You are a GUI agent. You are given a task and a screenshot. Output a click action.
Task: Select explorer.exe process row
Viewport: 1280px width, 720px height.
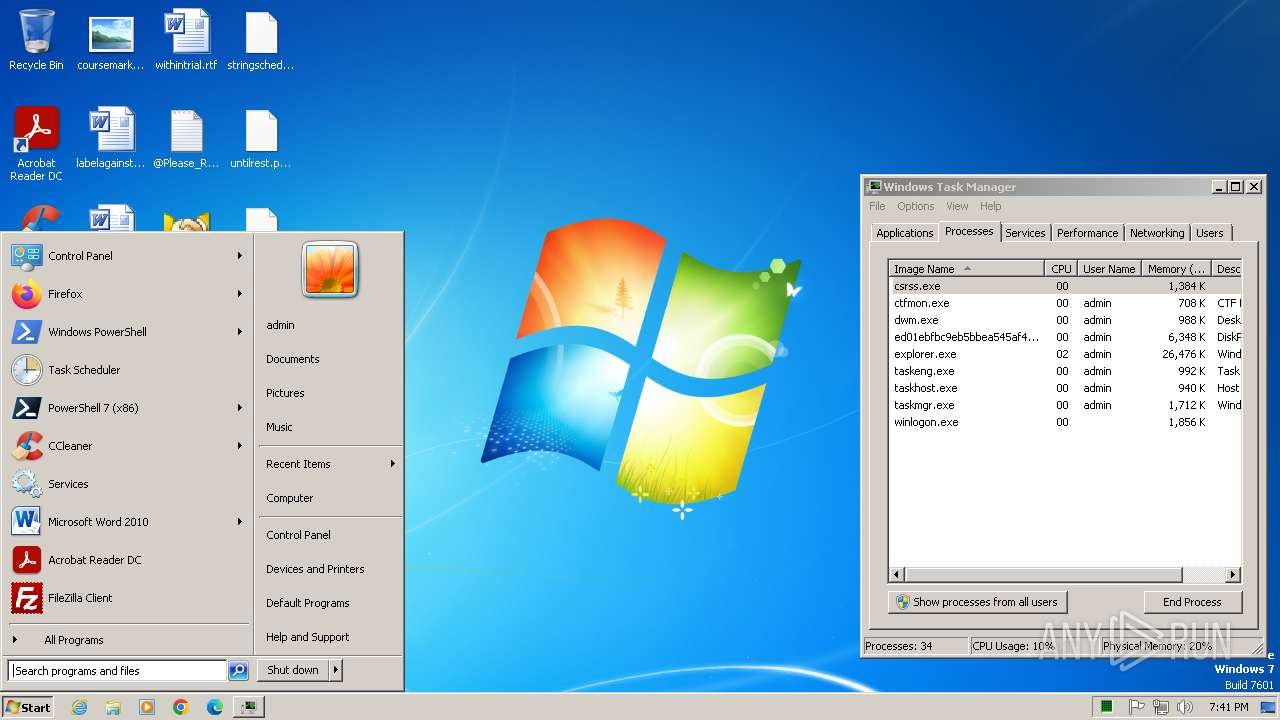pyautogui.click(x=1065, y=354)
